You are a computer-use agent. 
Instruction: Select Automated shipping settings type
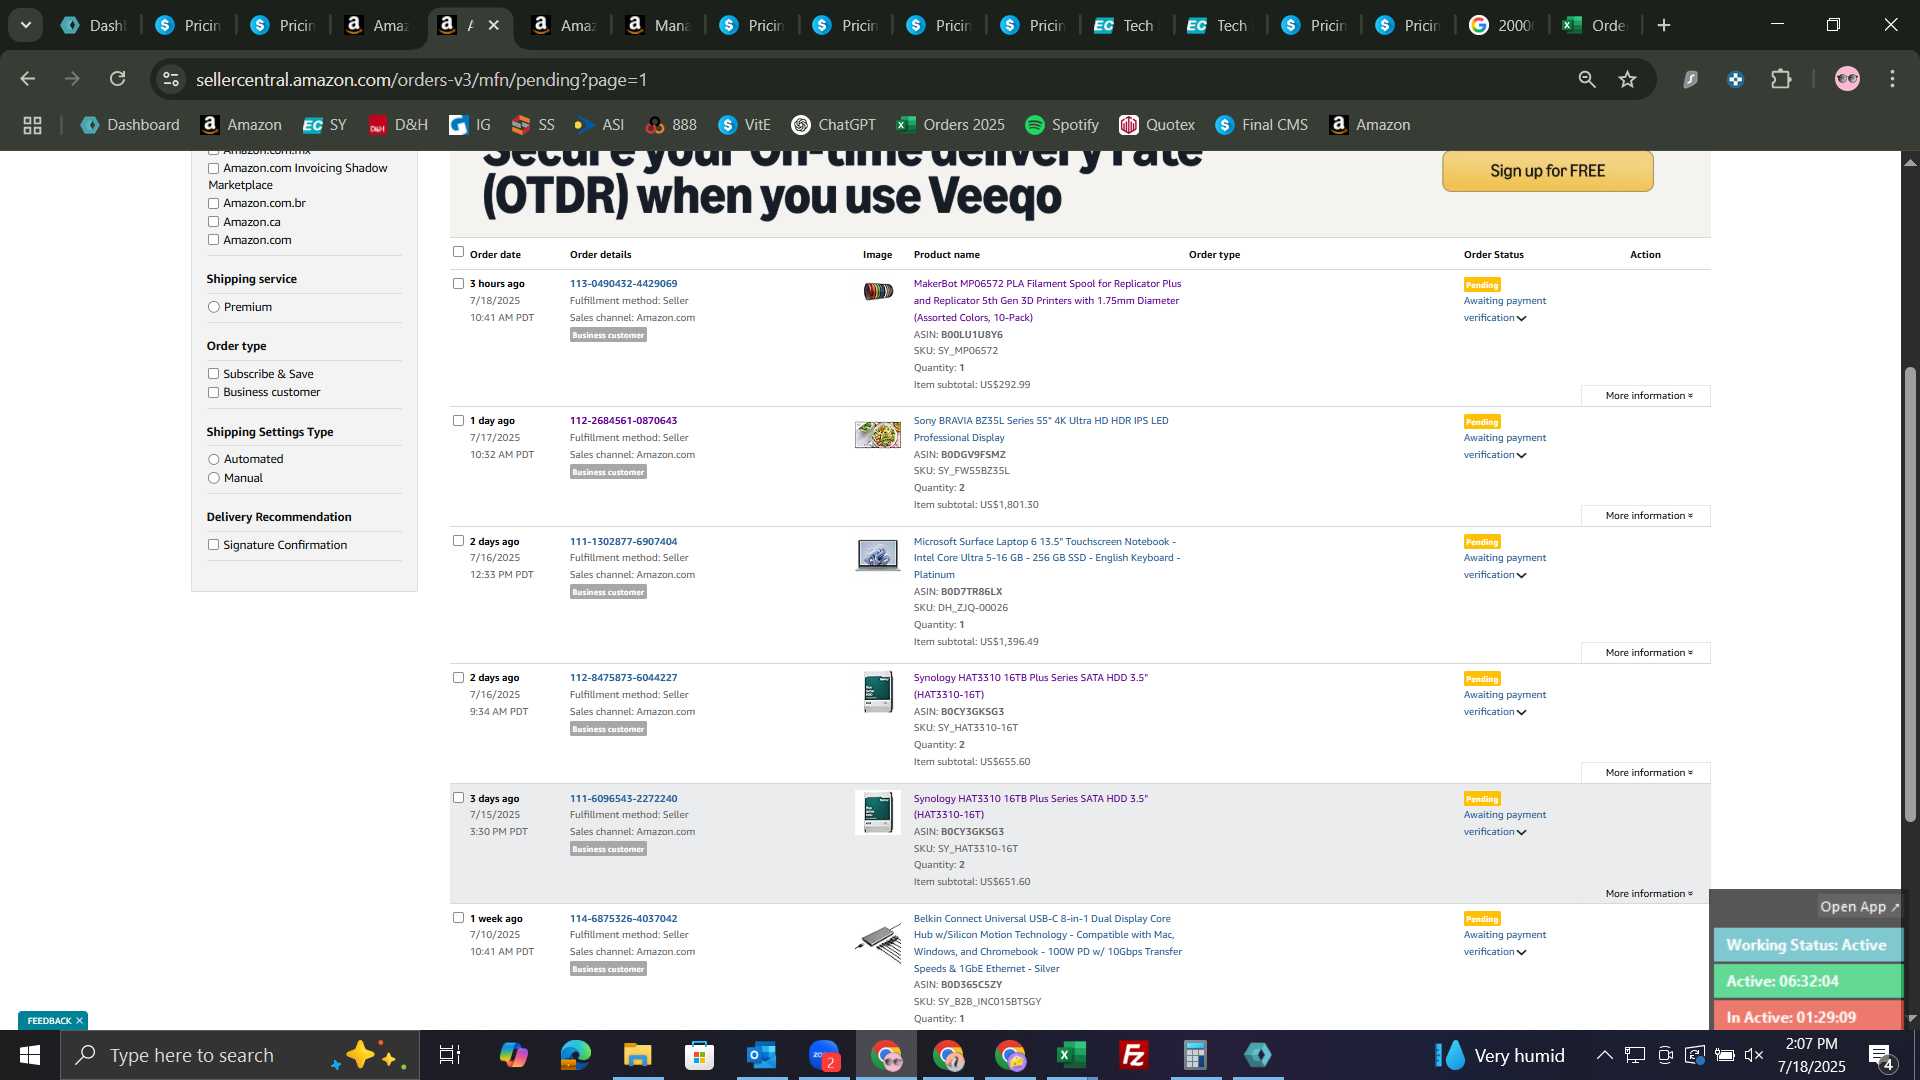coord(213,459)
